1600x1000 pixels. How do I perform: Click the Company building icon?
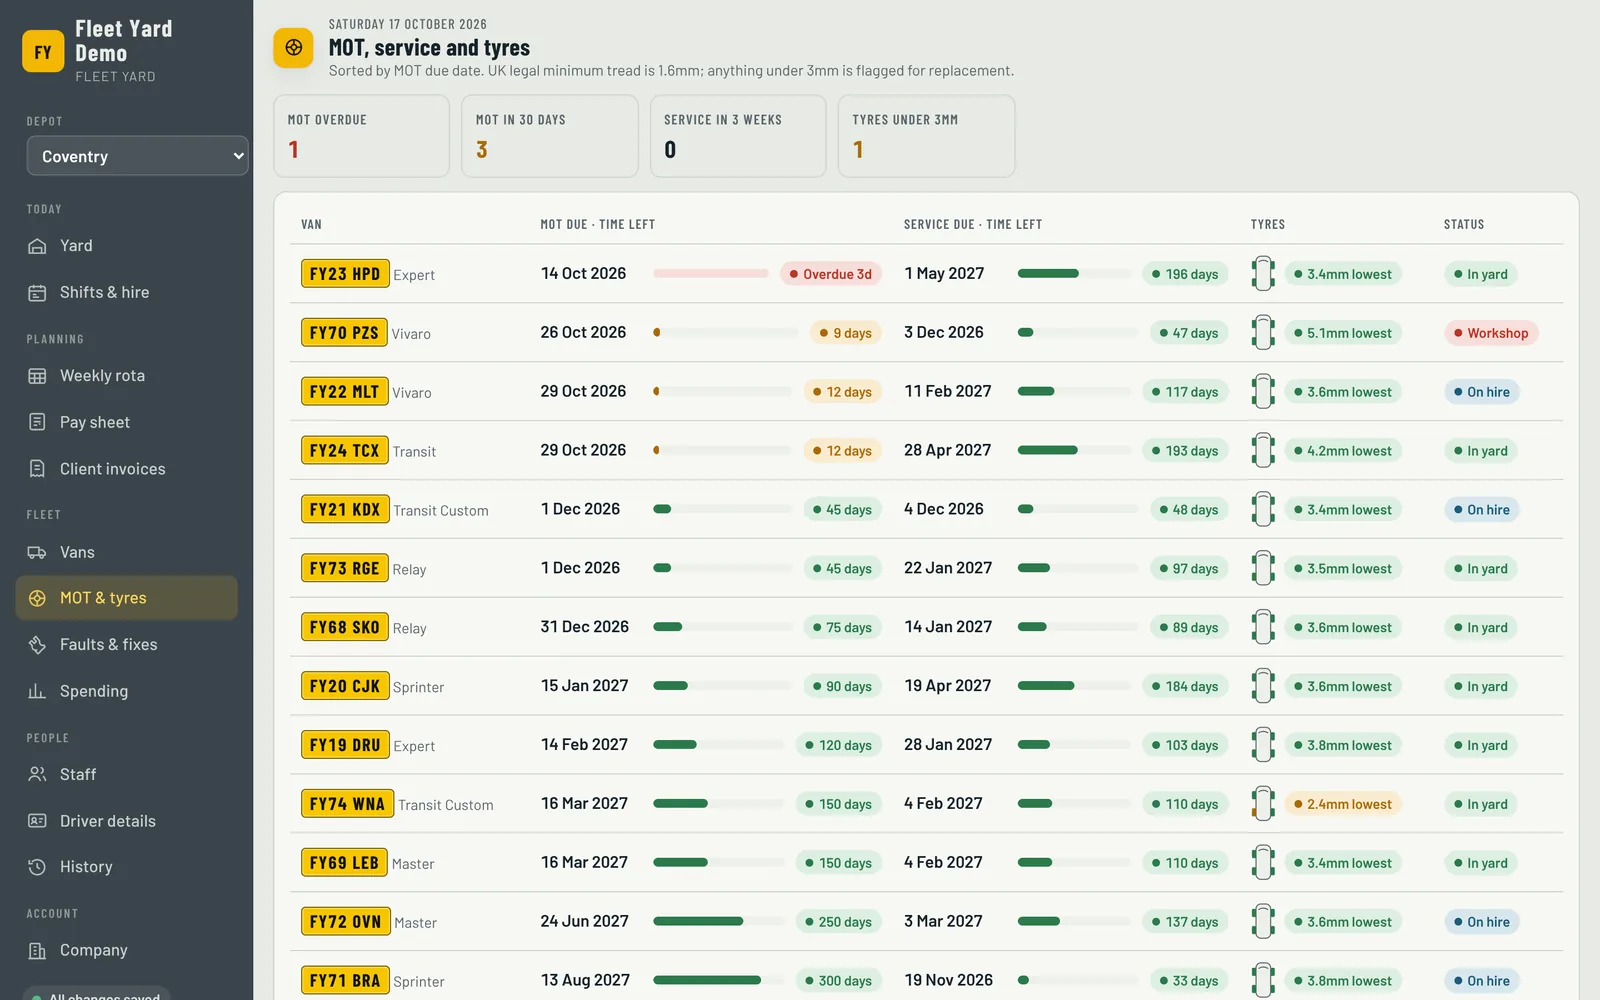pos(37,950)
